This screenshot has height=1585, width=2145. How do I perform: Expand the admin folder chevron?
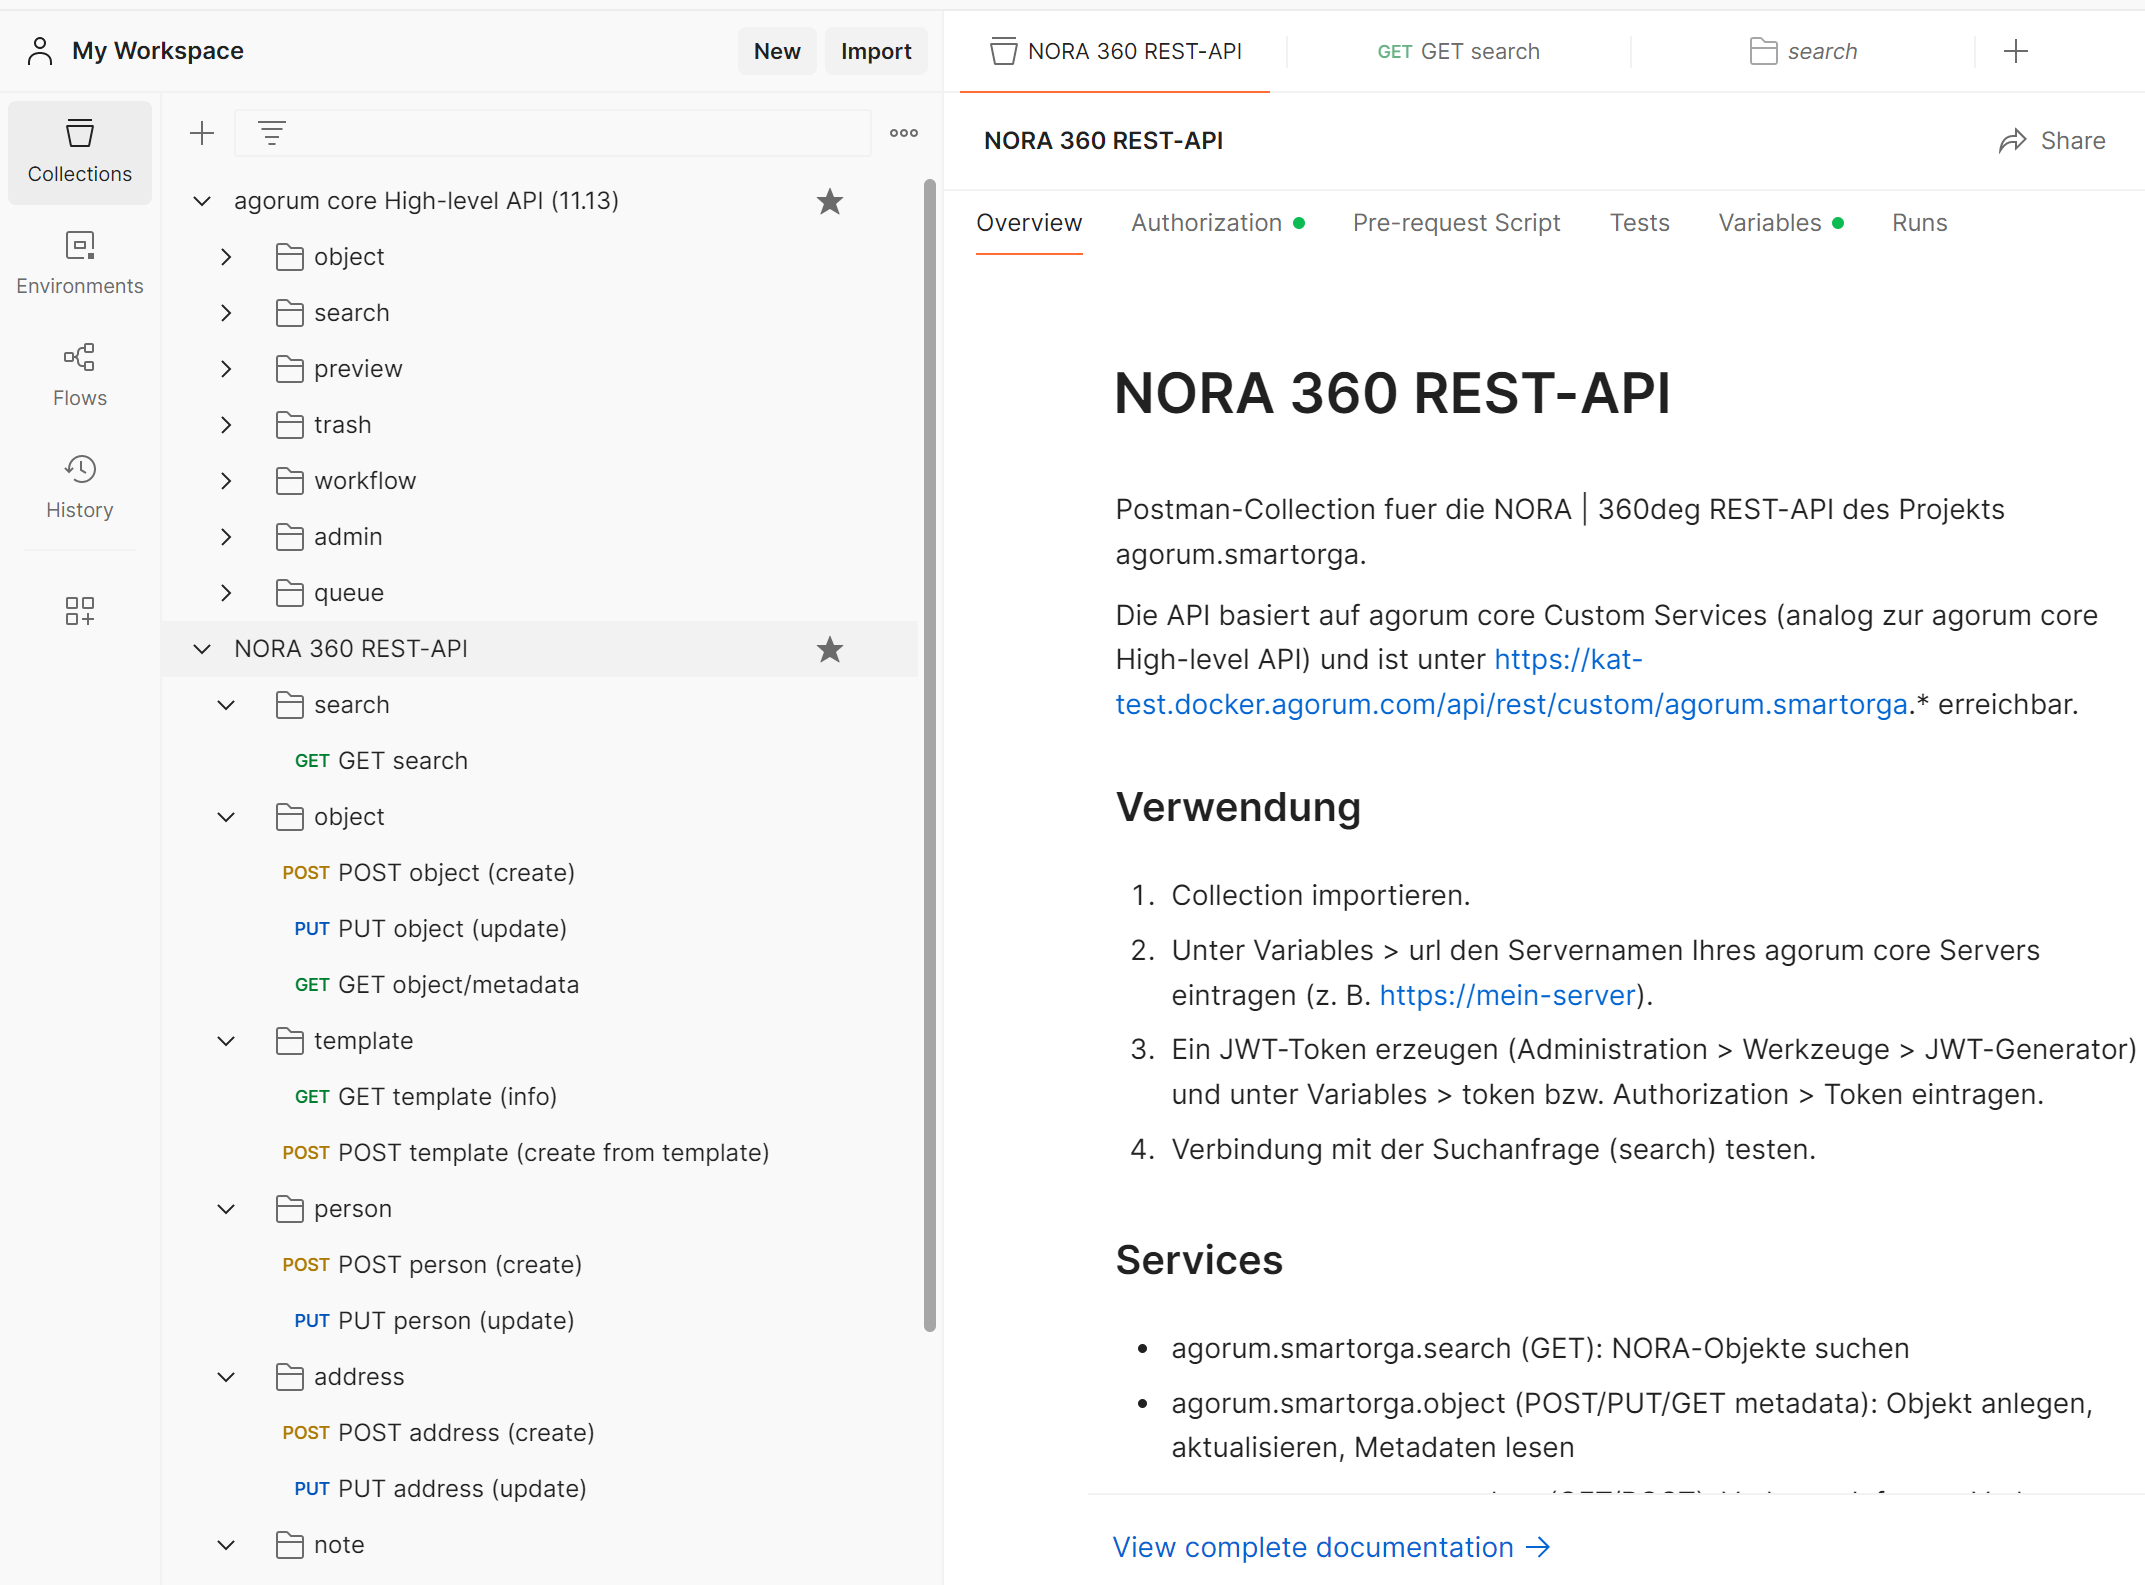[x=226, y=537]
